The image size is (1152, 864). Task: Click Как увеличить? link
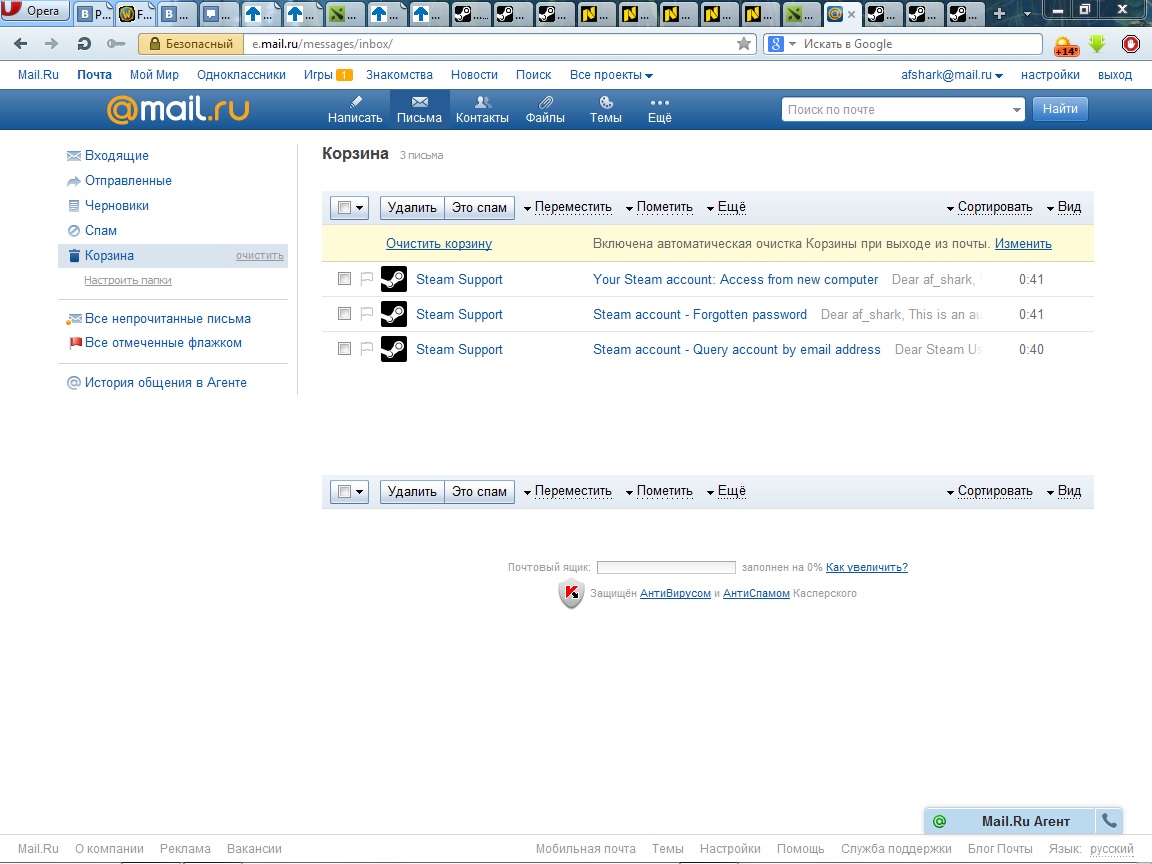click(x=867, y=567)
